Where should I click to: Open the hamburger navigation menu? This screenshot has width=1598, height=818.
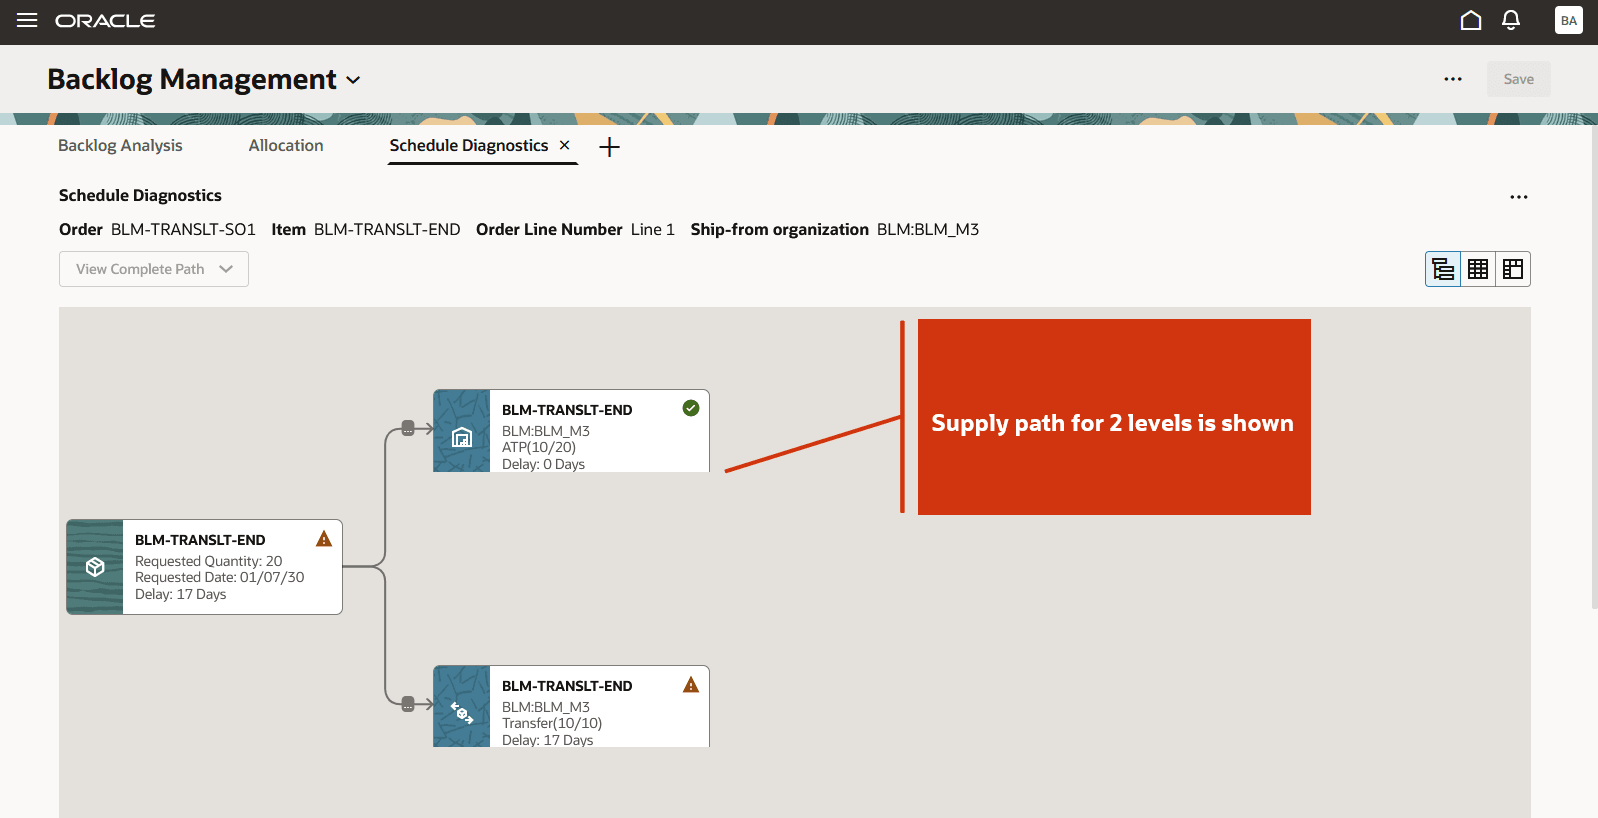click(x=27, y=20)
